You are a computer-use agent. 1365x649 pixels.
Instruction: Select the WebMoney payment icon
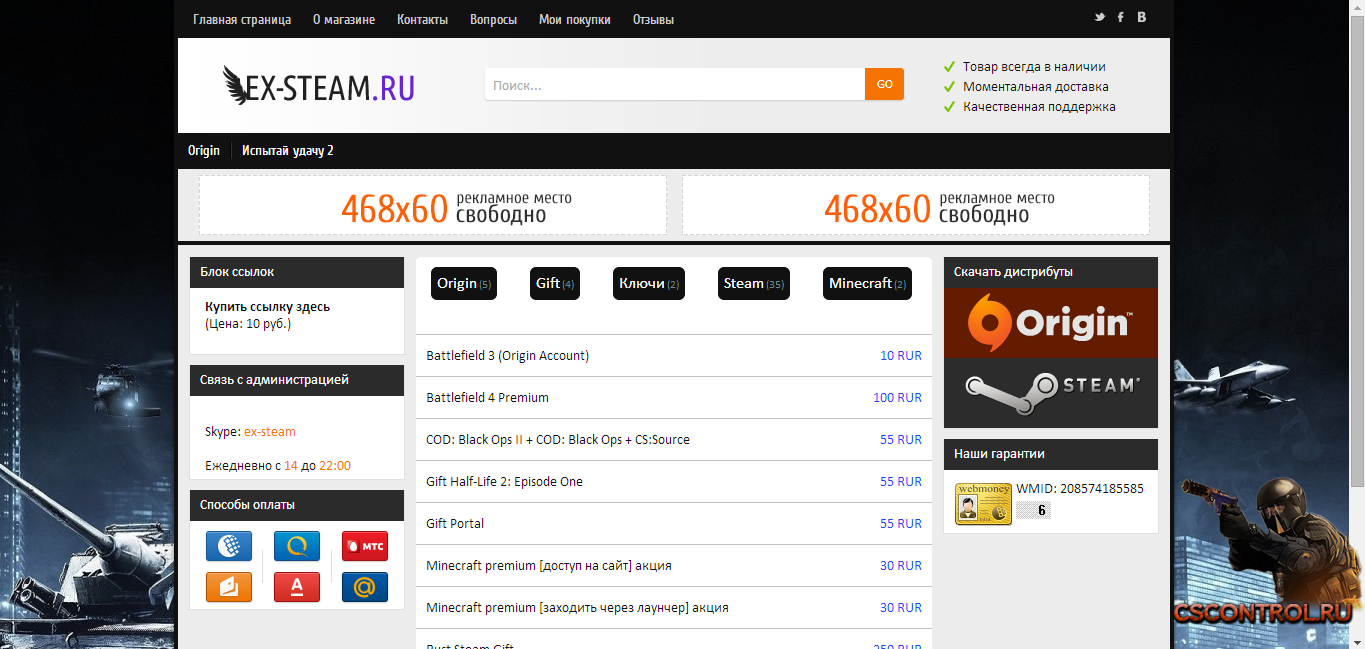pyautogui.click(x=229, y=546)
